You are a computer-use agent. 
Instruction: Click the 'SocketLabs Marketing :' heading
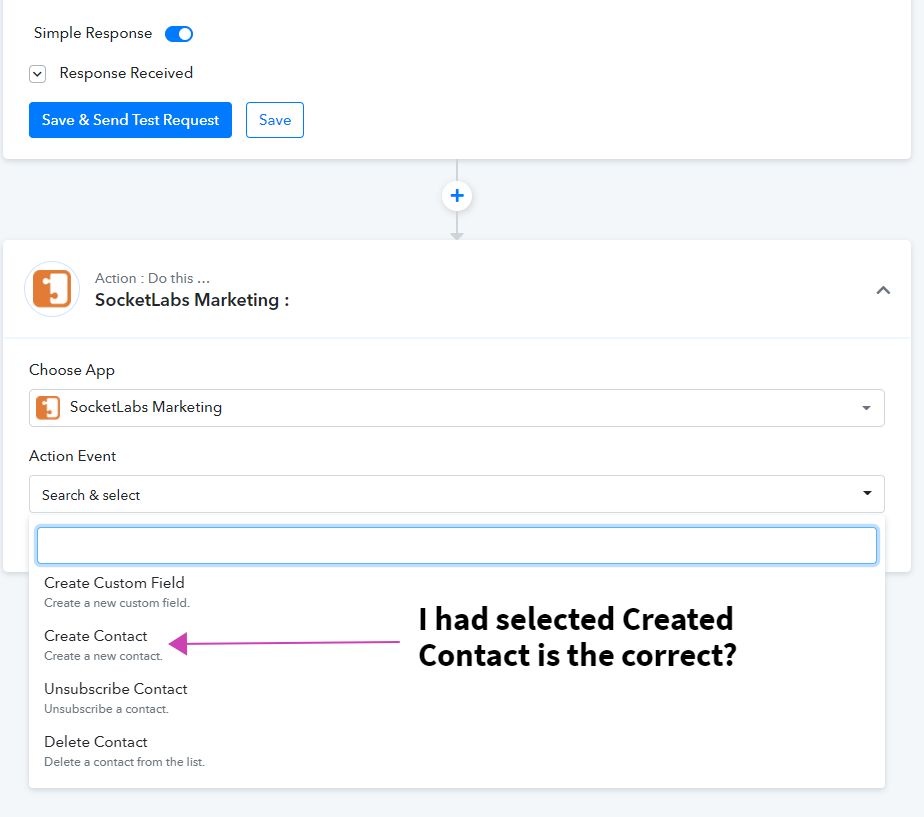coord(192,300)
